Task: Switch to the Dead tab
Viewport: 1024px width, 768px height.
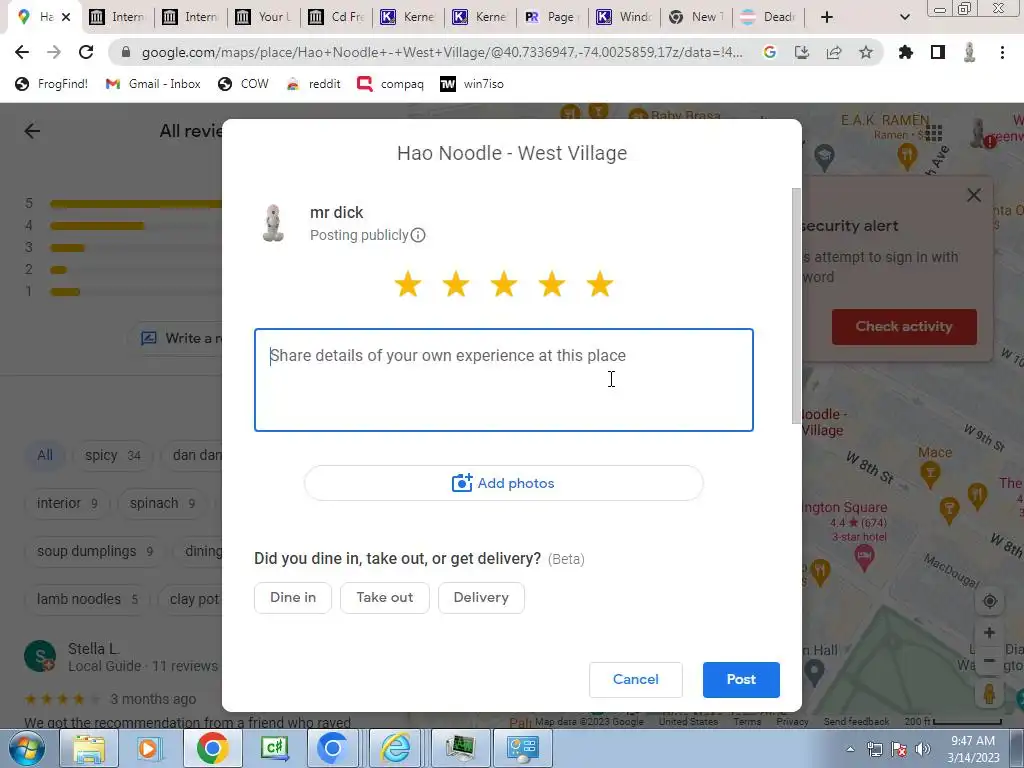Action: tap(769, 17)
